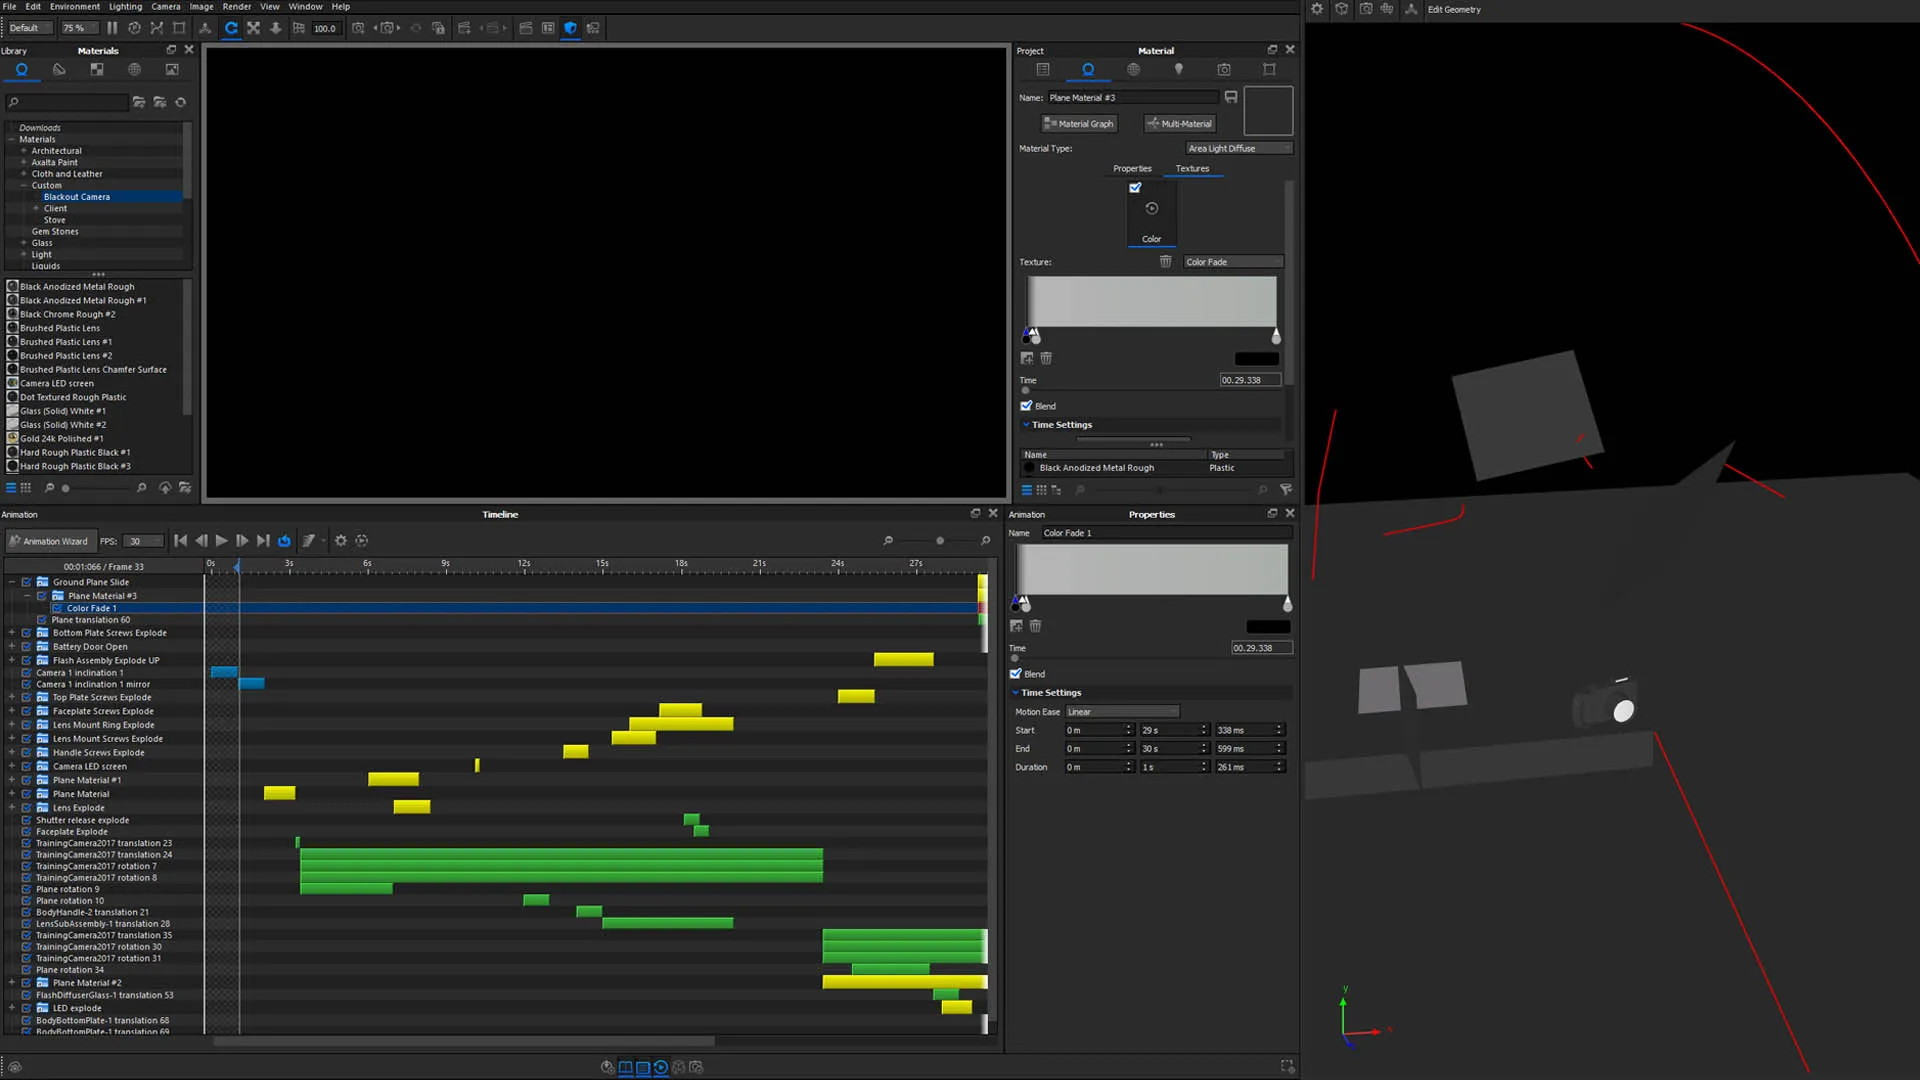Open the Material Graph
The image size is (1920, 1080).
point(1078,124)
